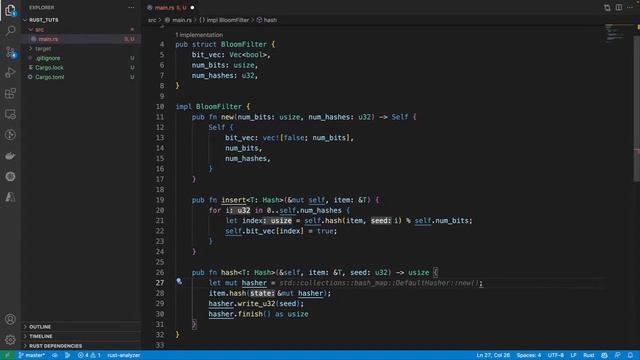
Task: Click the status bar icon left of the error count
Action: (x=67, y=355)
